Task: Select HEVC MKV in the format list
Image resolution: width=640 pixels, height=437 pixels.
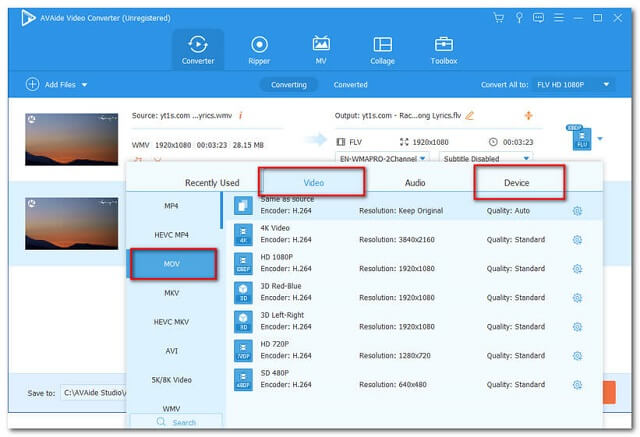Action: point(171,322)
